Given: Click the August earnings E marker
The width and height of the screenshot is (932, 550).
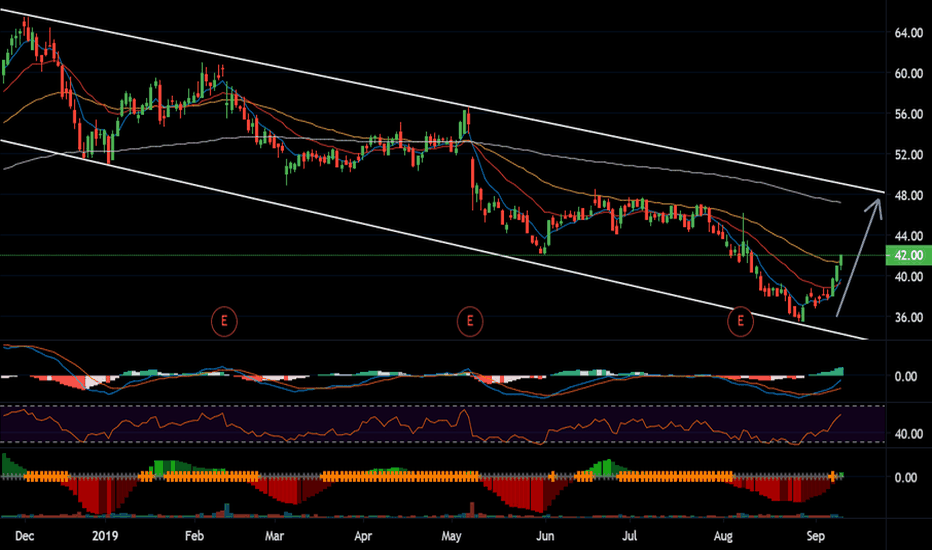Looking at the screenshot, I should coord(741,321).
